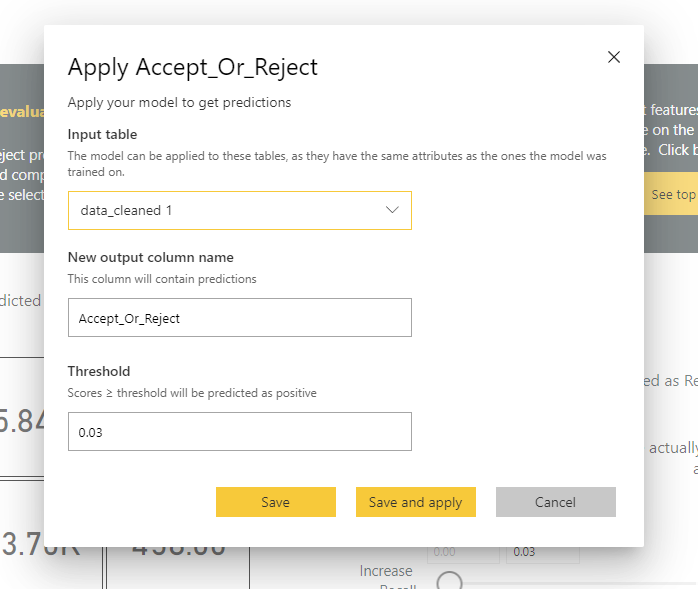Image resolution: width=698 pixels, height=589 pixels.
Task: Click the Apply Accept_Or_Reject dialog title
Action: coord(192,68)
